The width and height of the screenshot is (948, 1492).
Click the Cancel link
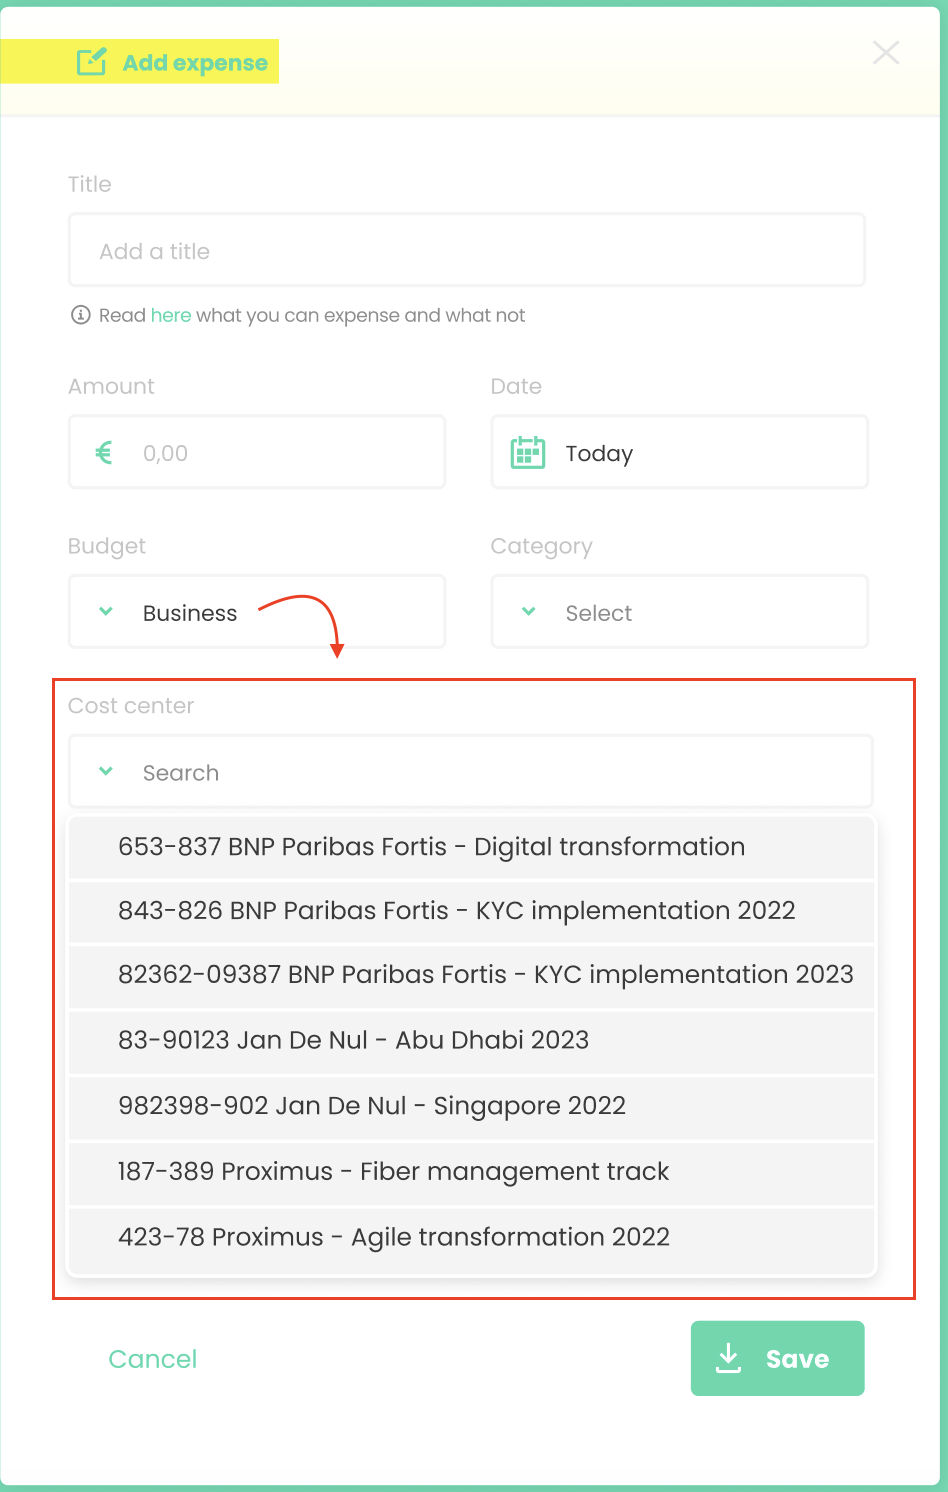coord(153,1359)
